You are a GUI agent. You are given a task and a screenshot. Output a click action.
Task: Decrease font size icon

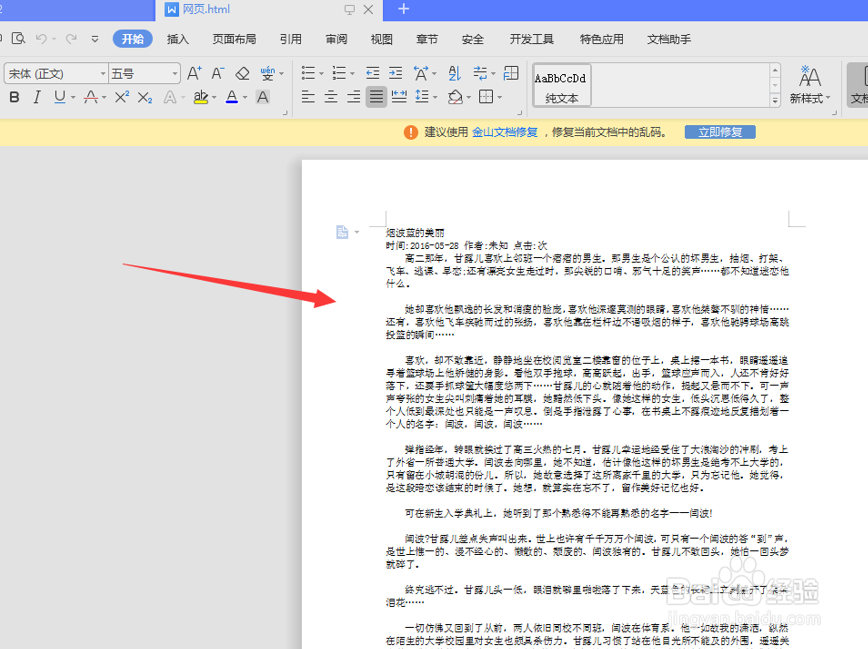218,73
